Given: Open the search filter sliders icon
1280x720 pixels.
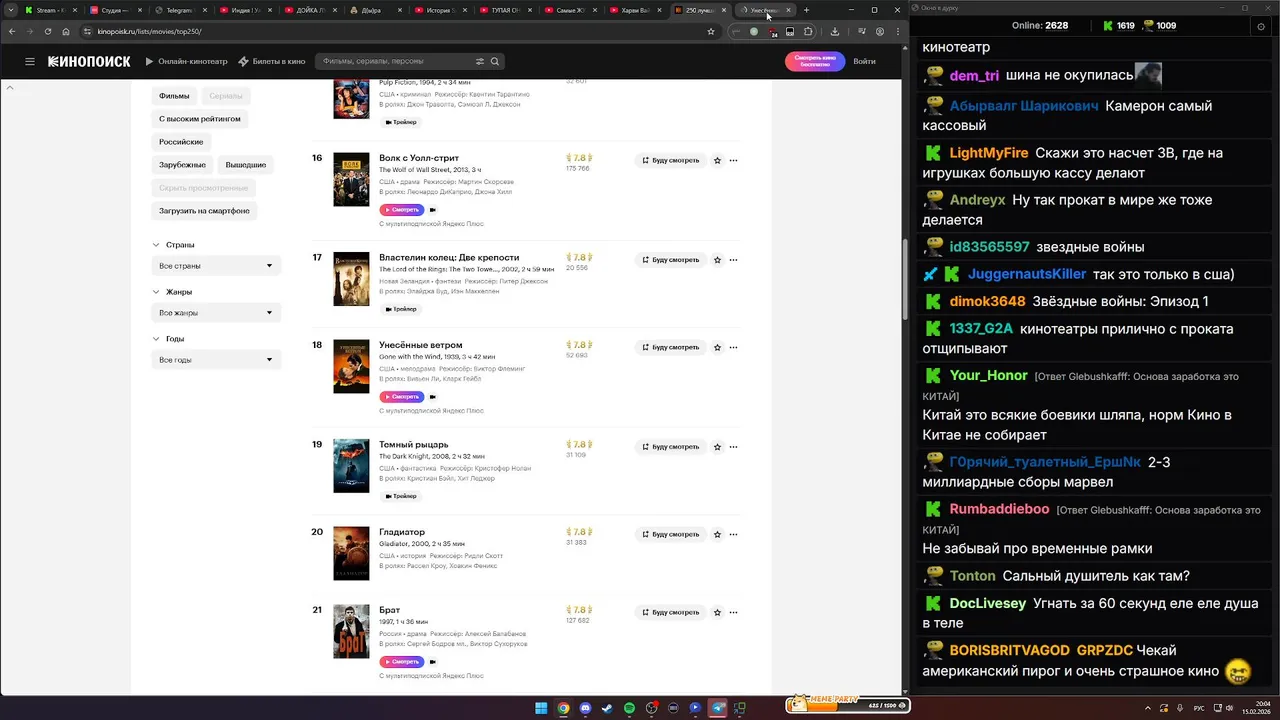Looking at the screenshot, I should (x=480, y=61).
